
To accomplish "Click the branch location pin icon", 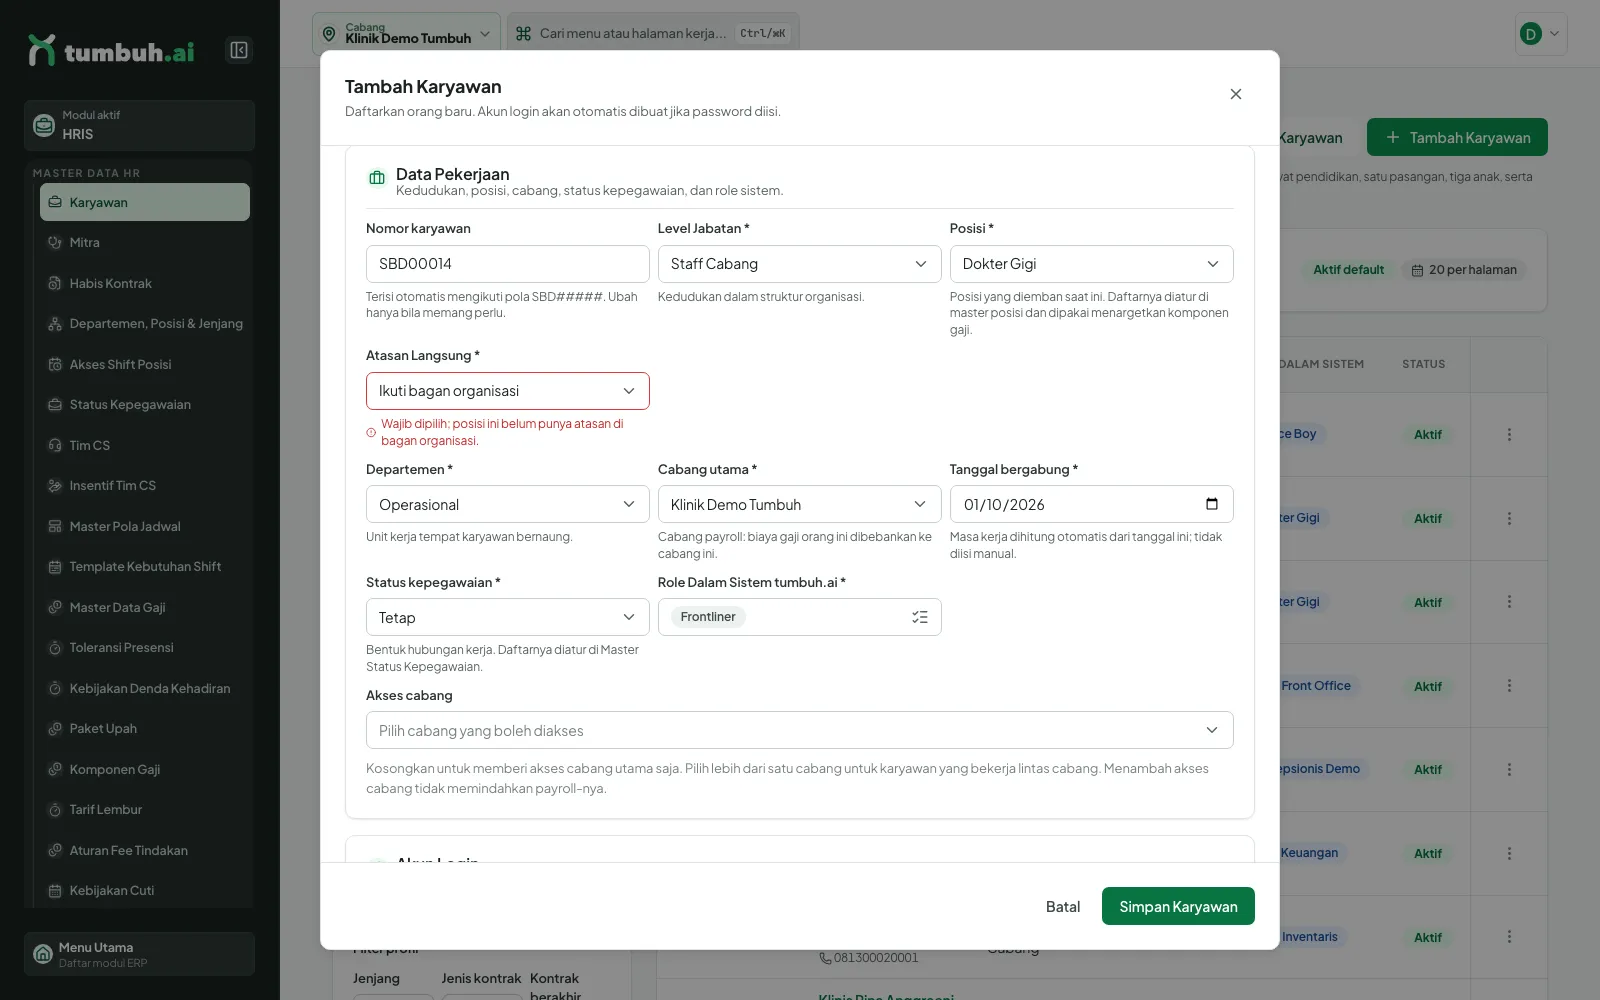I will (x=329, y=34).
